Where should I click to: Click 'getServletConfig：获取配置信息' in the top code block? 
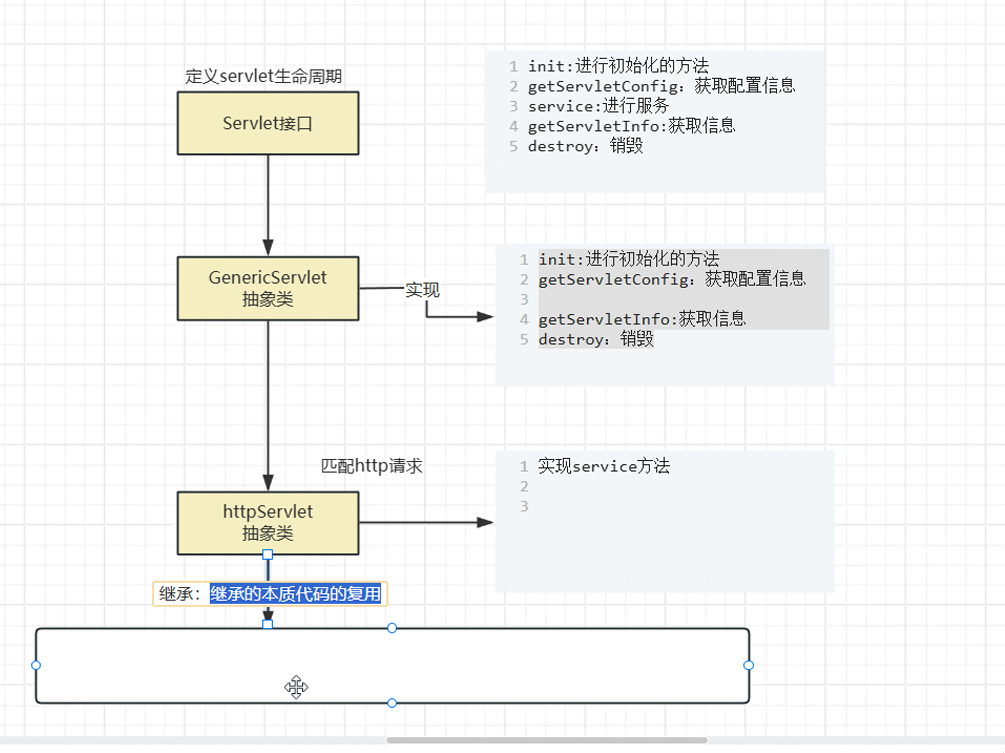point(661,86)
